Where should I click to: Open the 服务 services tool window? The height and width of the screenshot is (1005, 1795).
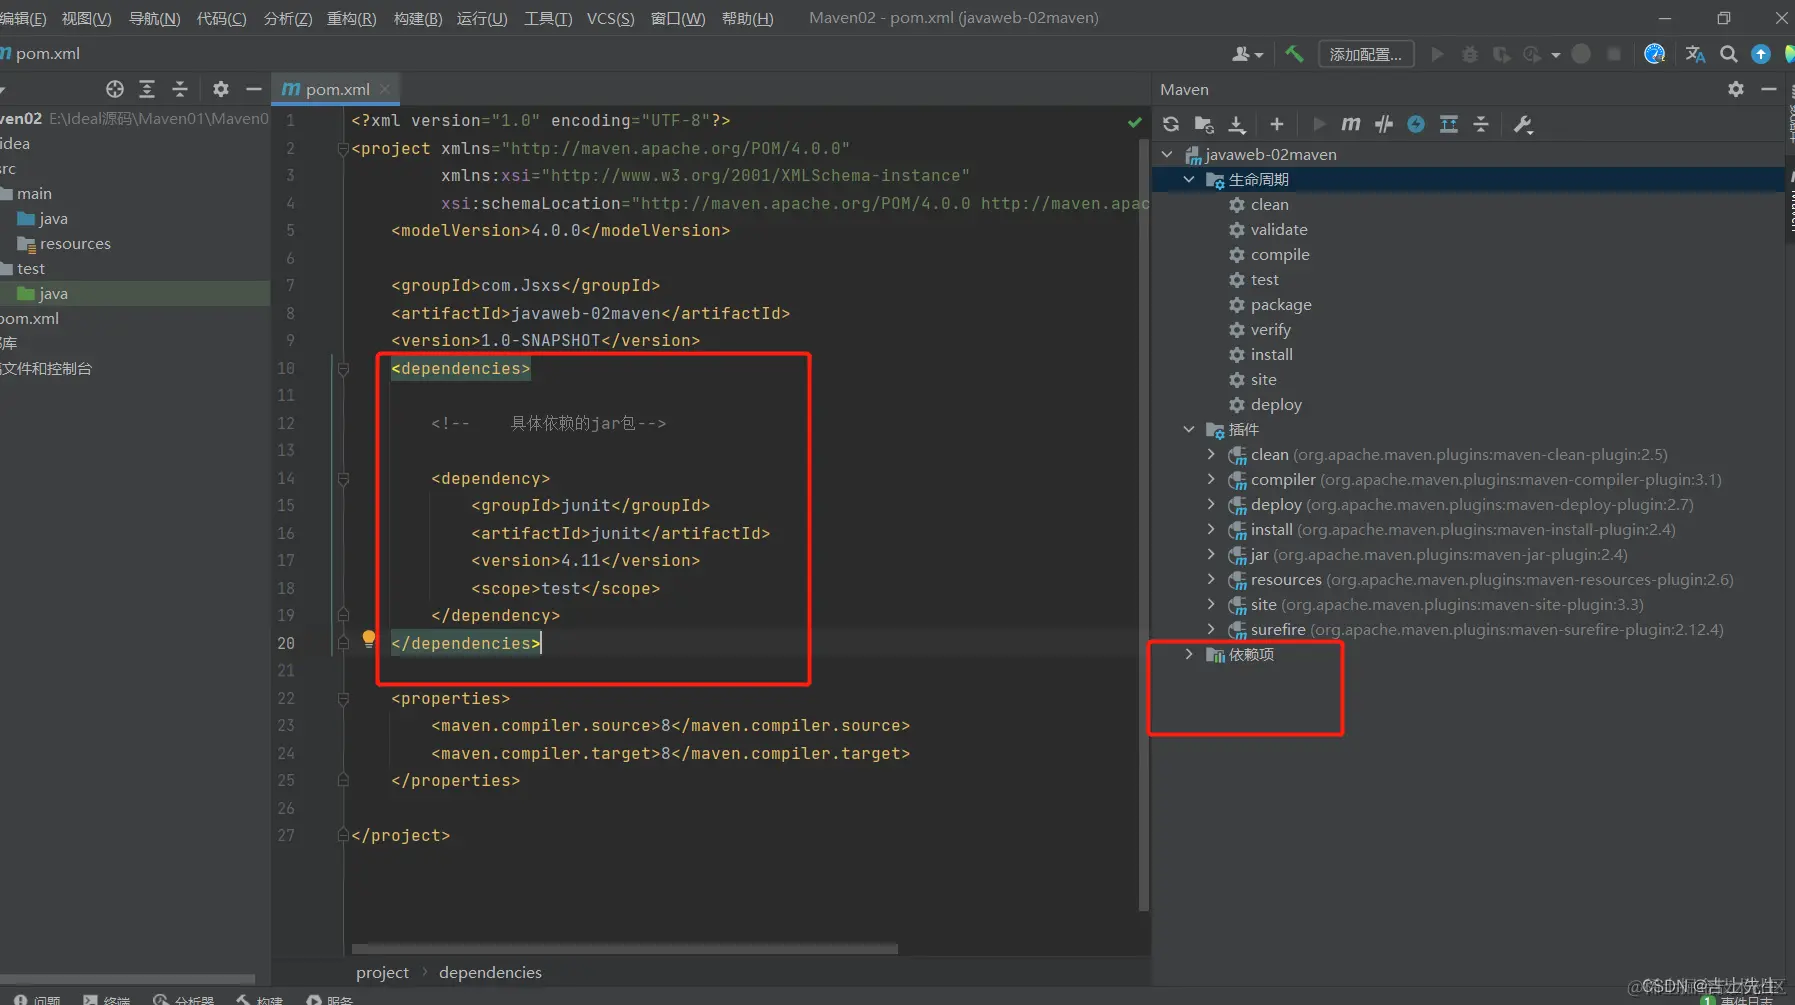(x=330, y=999)
